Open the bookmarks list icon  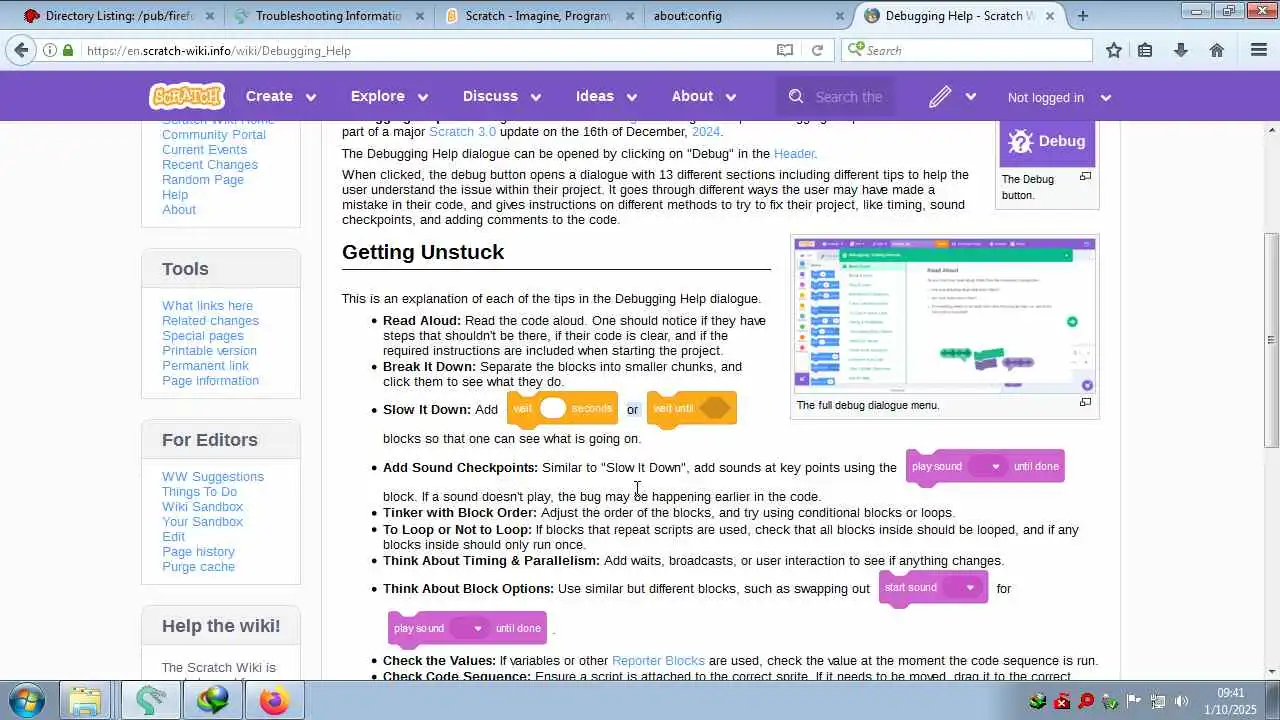1145,50
